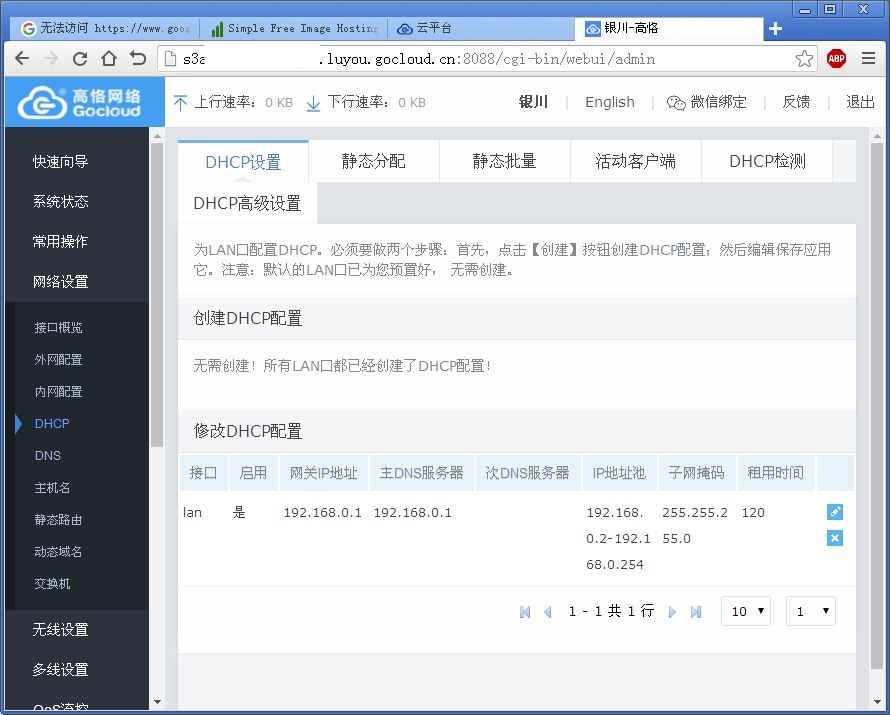The width and height of the screenshot is (890, 715).
Task: Open DHCP高级设置 sub-tab
Action: pyautogui.click(x=247, y=203)
